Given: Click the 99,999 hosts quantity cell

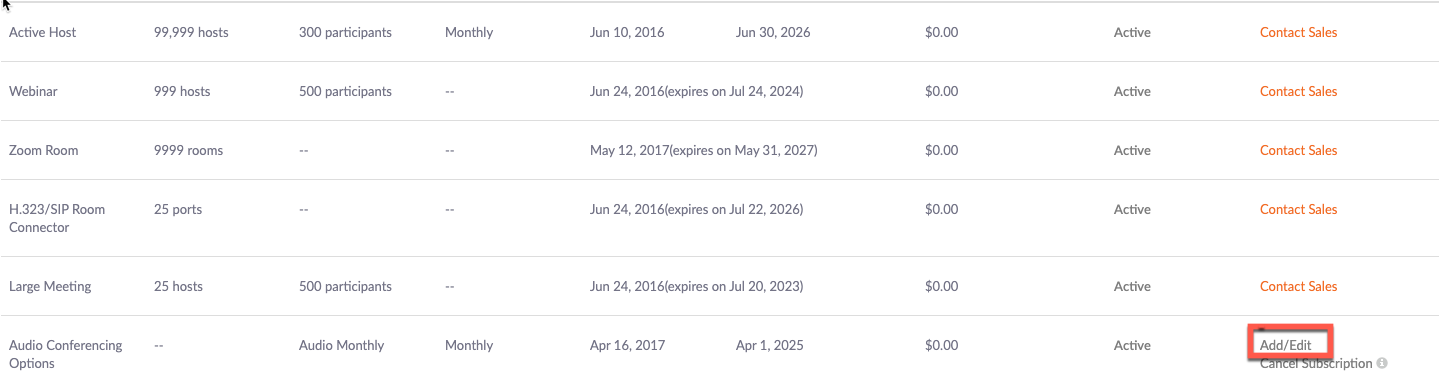Looking at the screenshot, I should click(191, 32).
